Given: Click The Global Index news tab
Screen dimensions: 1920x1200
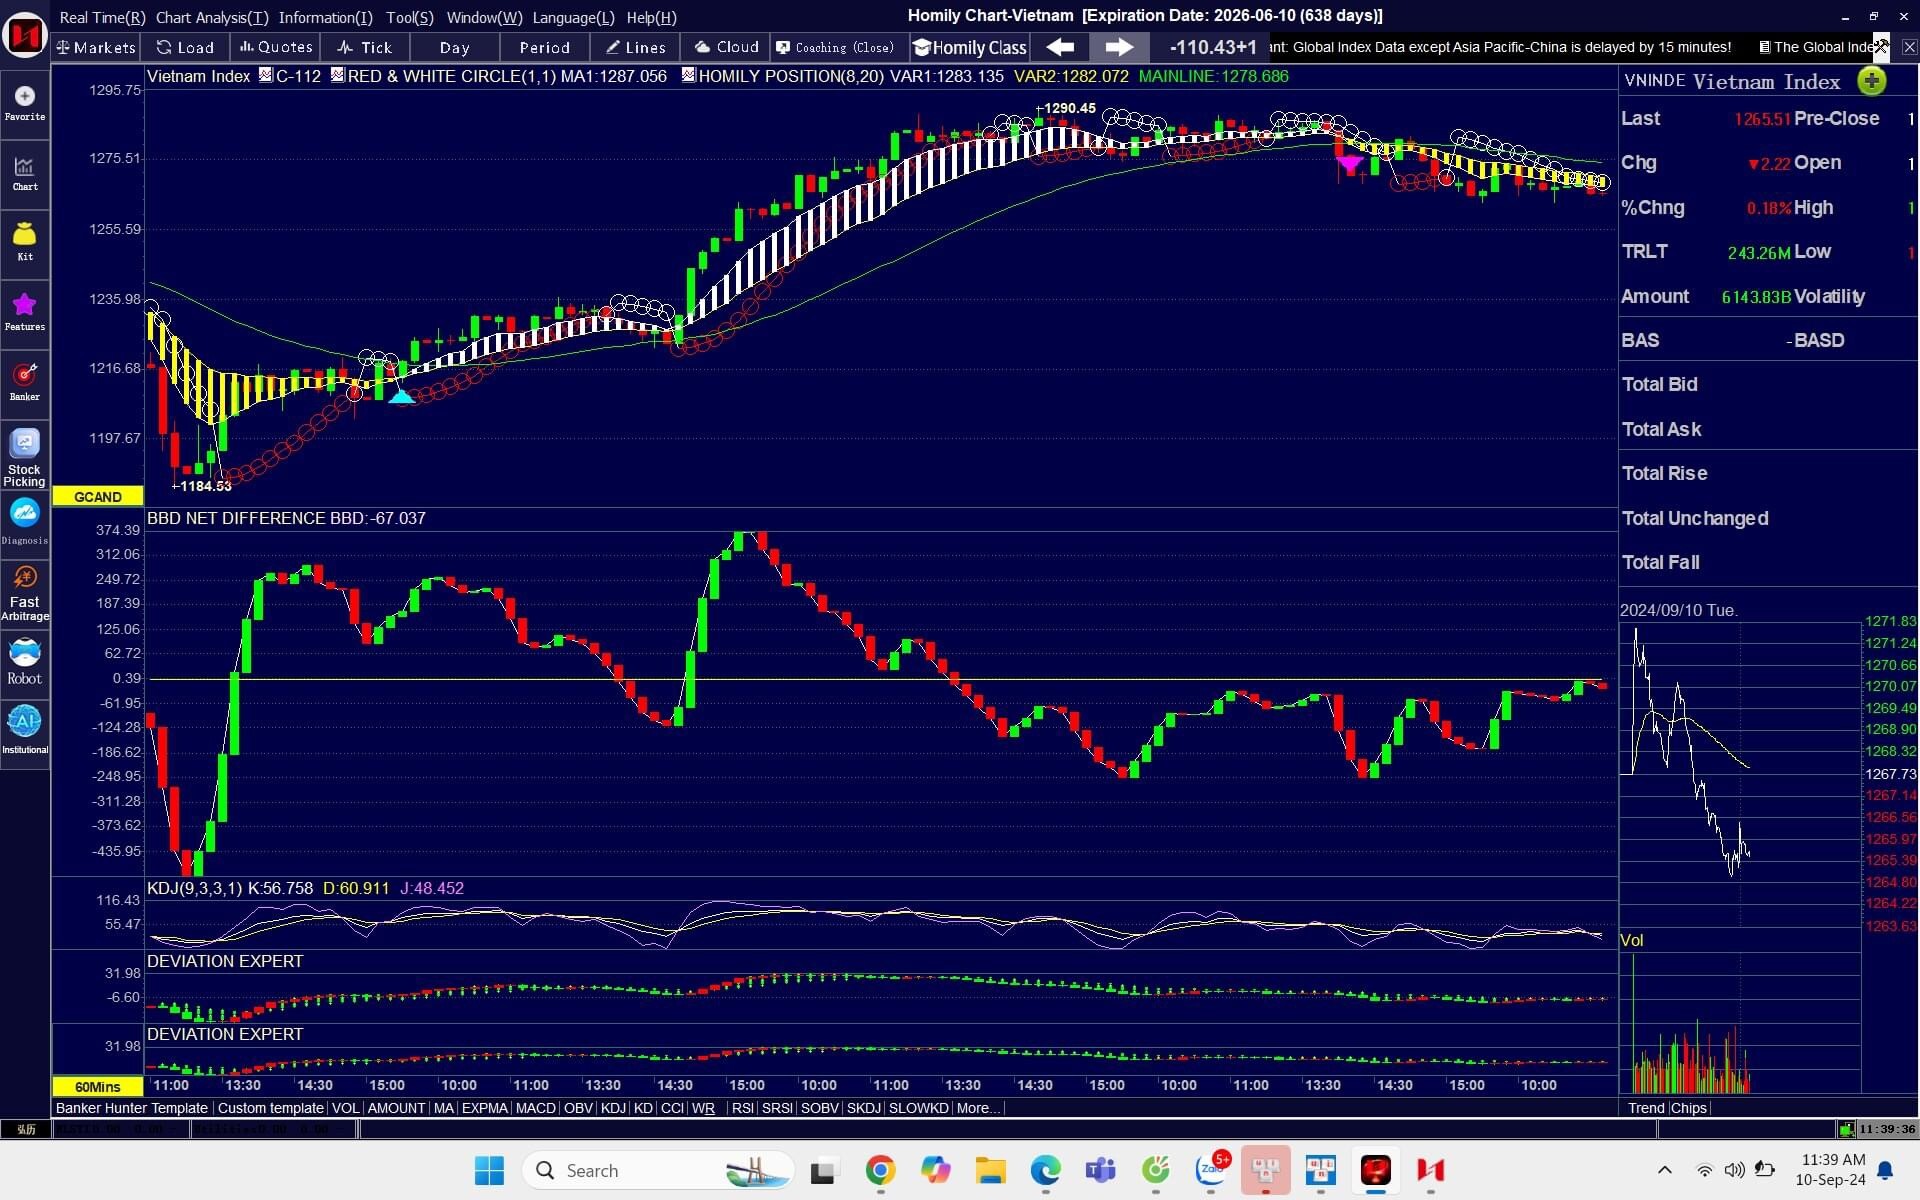Looking at the screenshot, I should coord(1815,47).
